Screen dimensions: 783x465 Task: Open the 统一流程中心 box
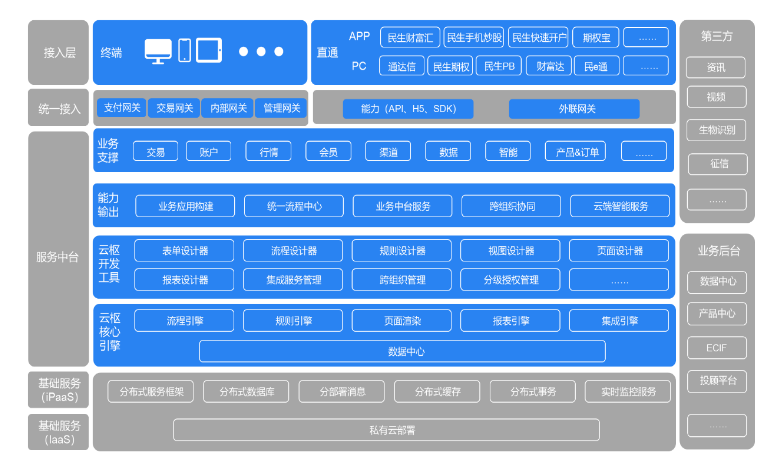click(x=293, y=207)
